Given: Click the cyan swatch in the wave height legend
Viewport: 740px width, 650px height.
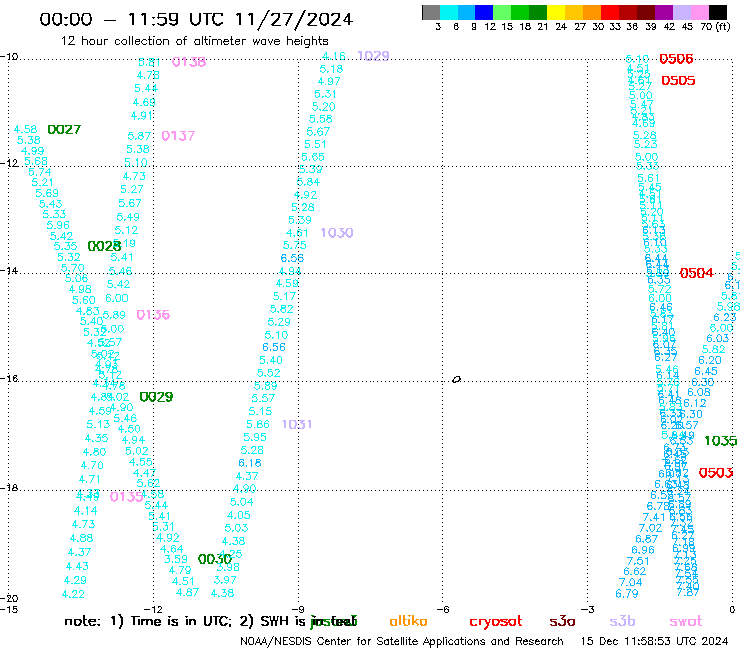Looking at the screenshot, I should (x=449, y=12).
